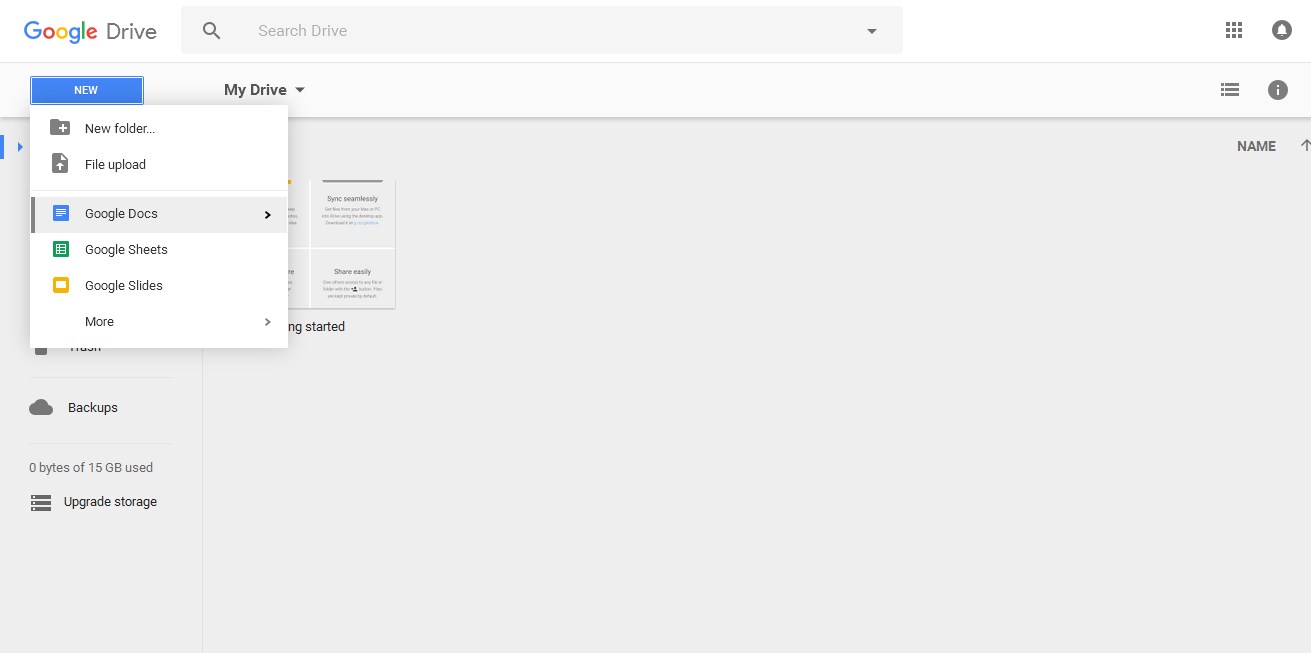
Task: Select Google Slides menu entry
Action: click(x=159, y=286)
